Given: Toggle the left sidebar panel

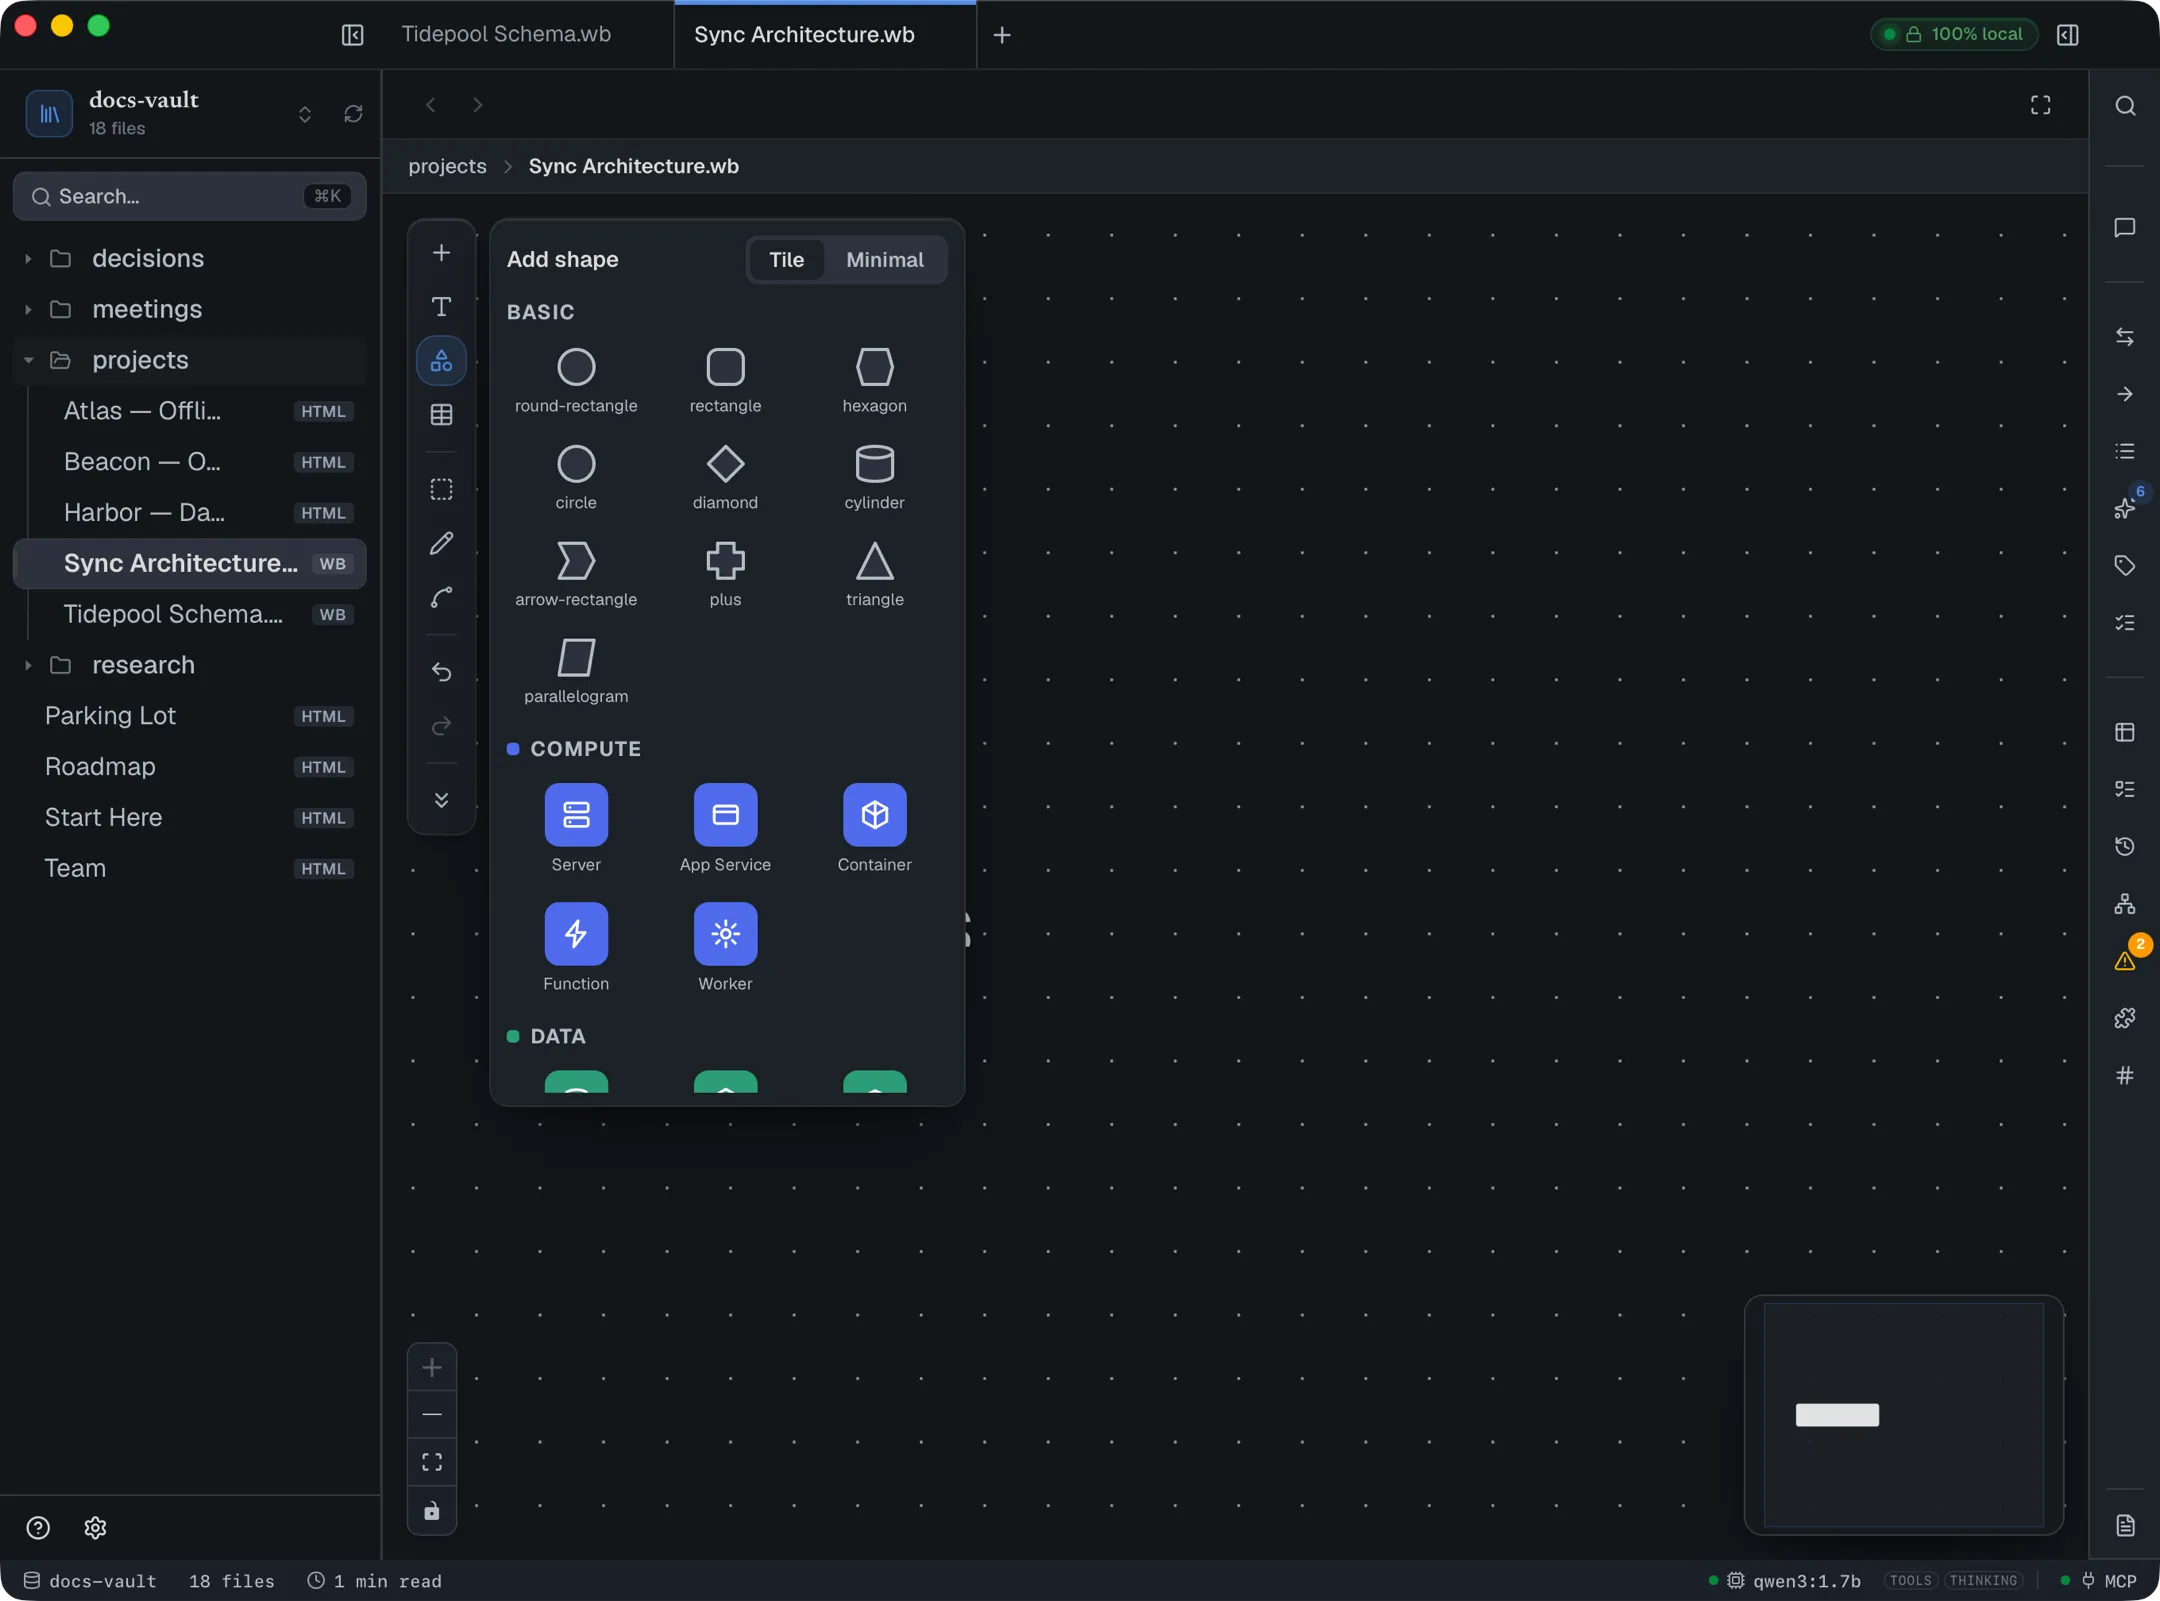Looking at the screenshot, I should click(352, 35).
